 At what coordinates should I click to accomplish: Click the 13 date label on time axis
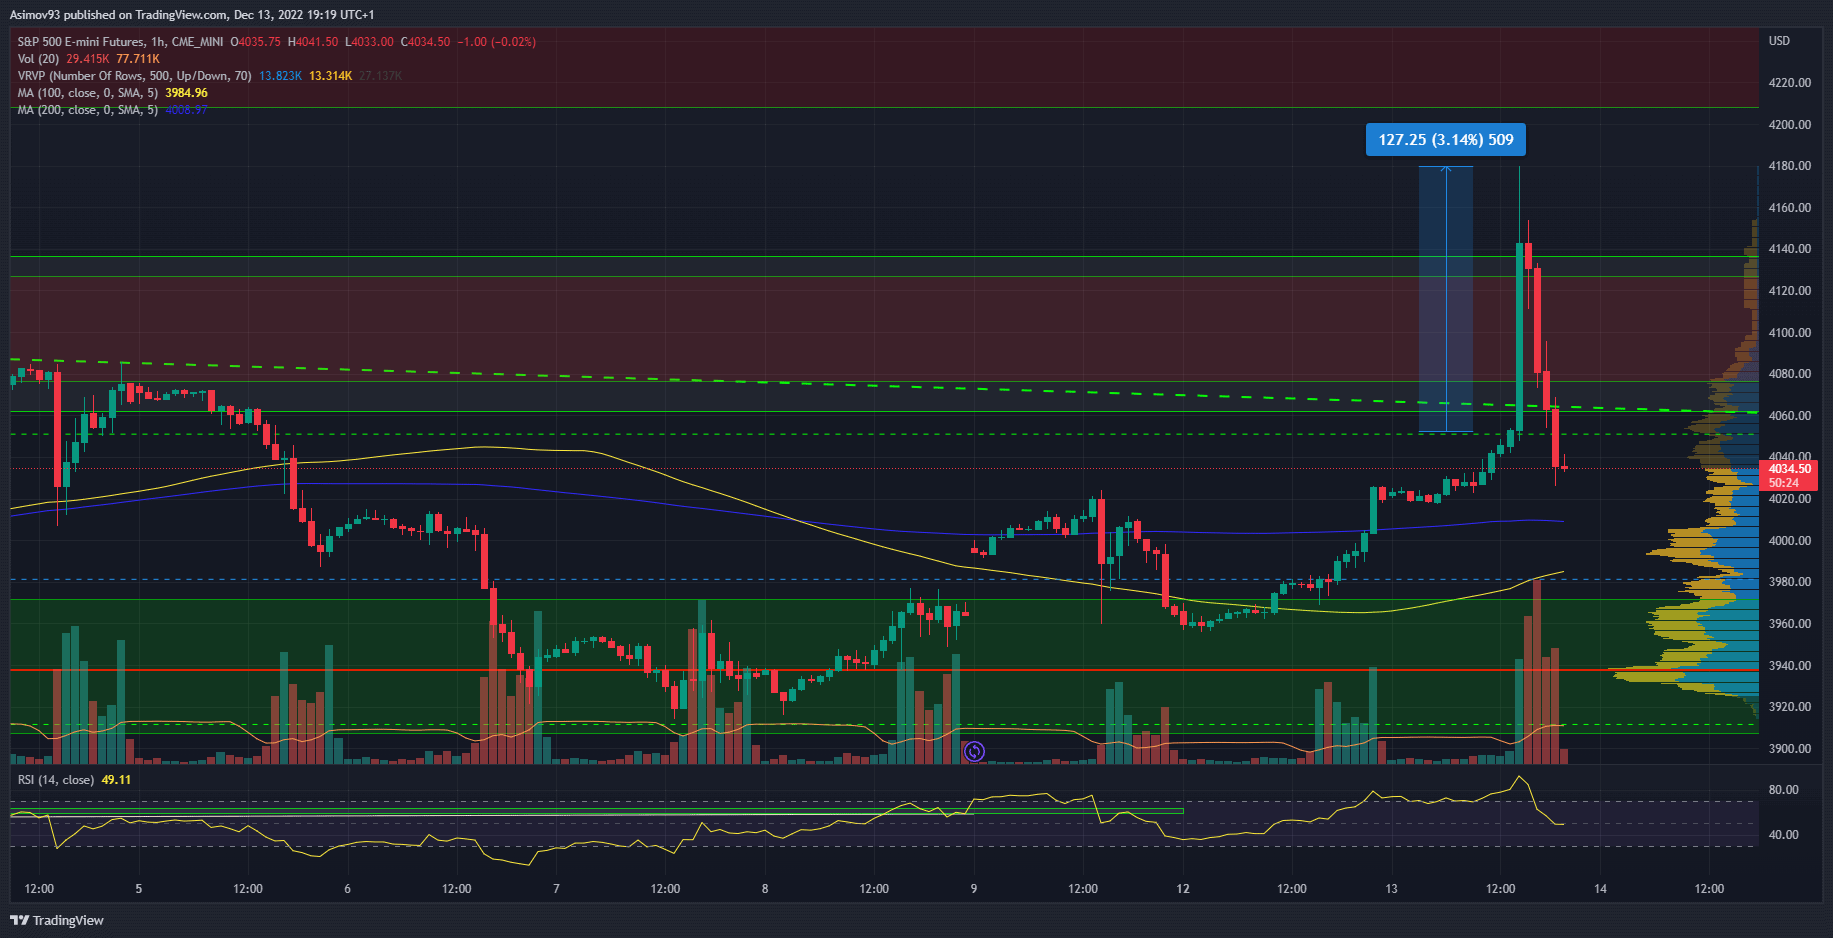click(1391, 889)
